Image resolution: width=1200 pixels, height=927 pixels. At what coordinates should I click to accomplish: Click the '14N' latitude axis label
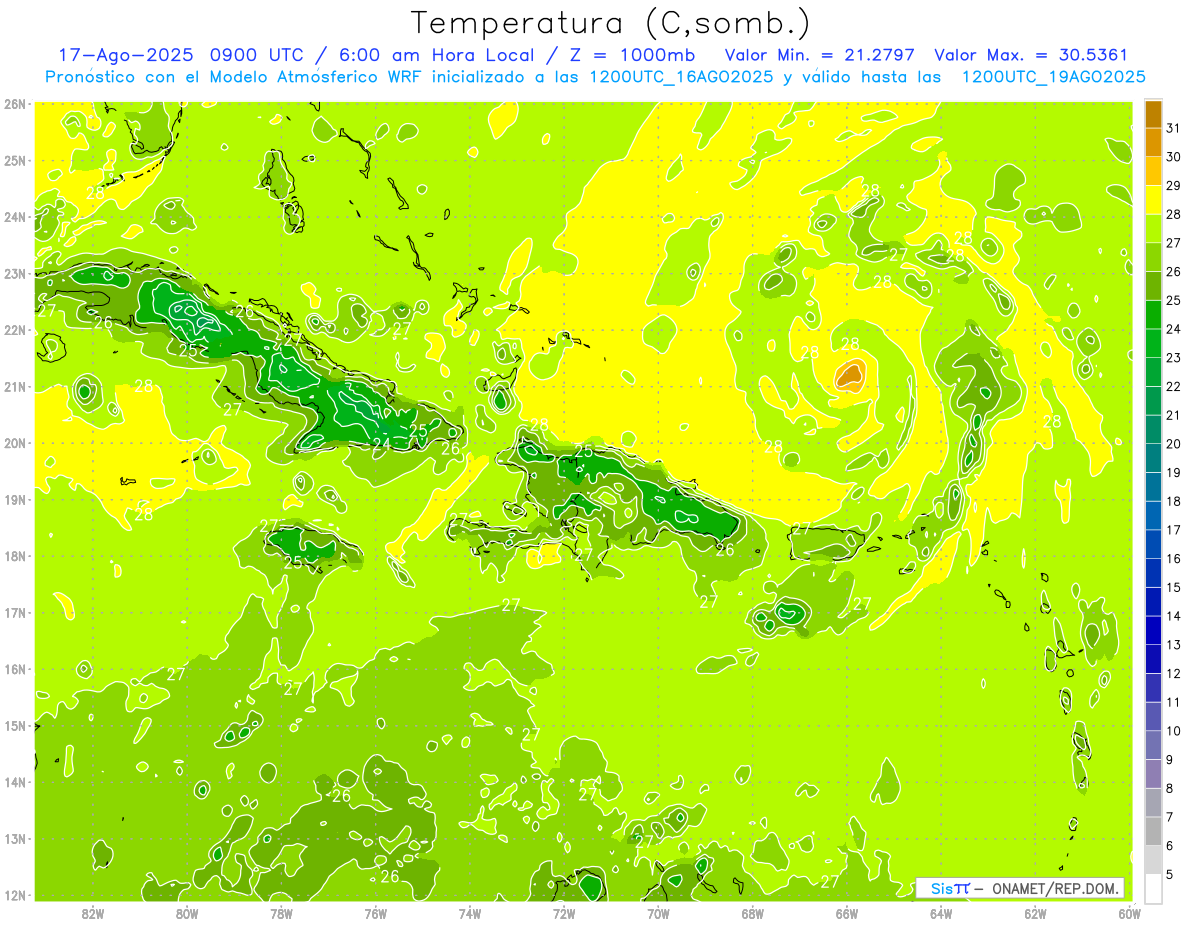(x=14, y=782)
